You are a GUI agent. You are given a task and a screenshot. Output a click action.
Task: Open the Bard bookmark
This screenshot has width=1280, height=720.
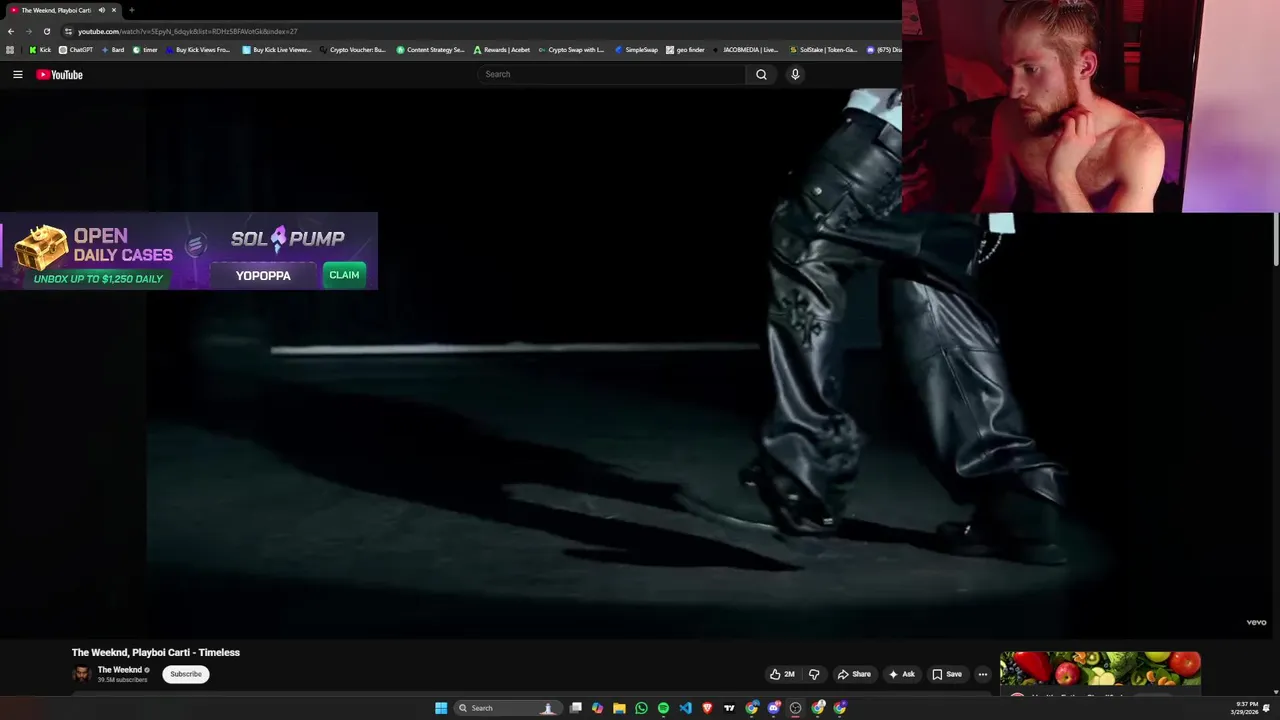click(113, 49)
